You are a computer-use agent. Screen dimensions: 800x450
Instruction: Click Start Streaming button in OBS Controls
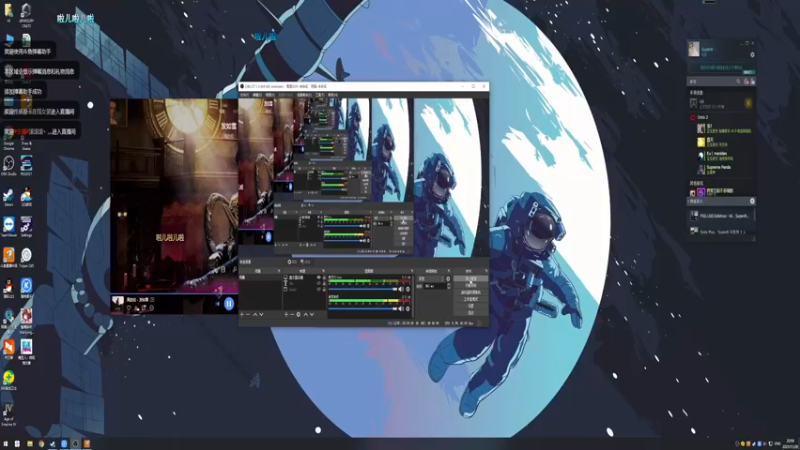(470, 279)
